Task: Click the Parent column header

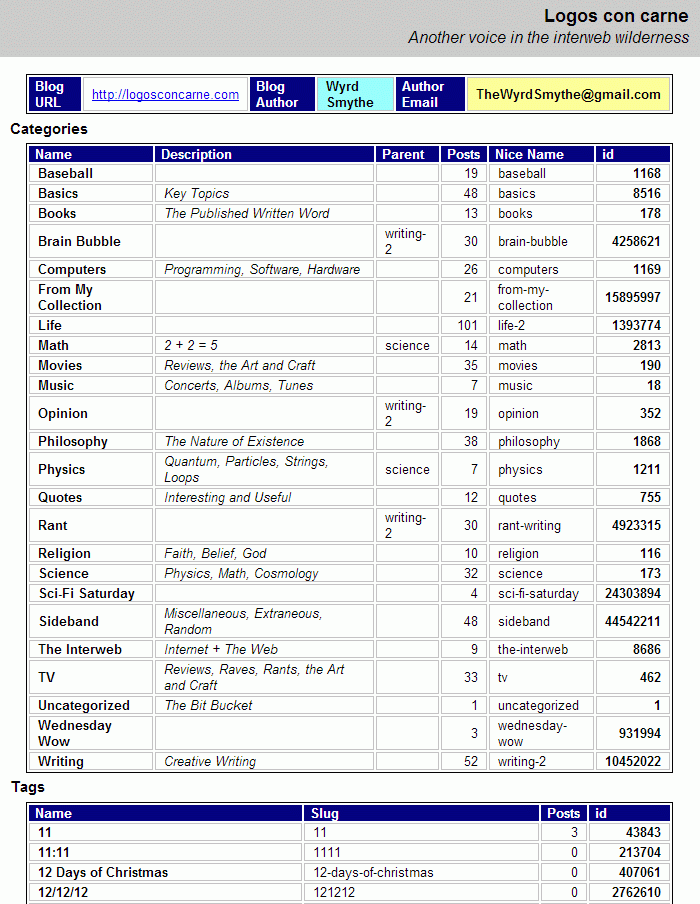Action: (x=403, y=154)
